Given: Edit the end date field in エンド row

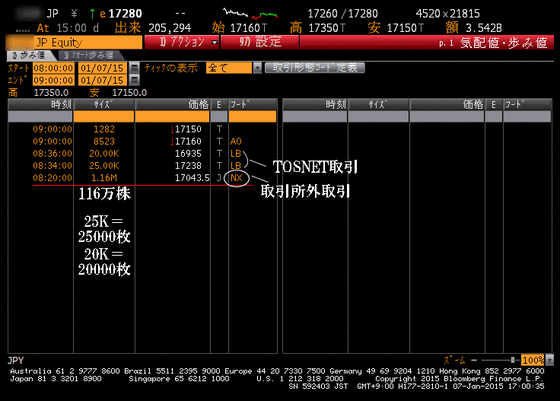Looking at the screenshot, I should tap(102, 80).
